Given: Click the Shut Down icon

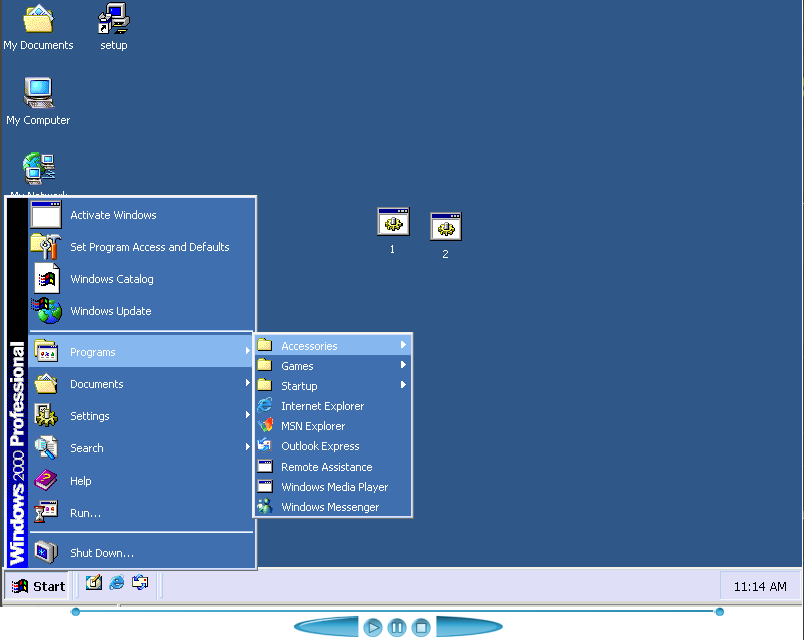Looking at the screenshot, I should (46, 552).
